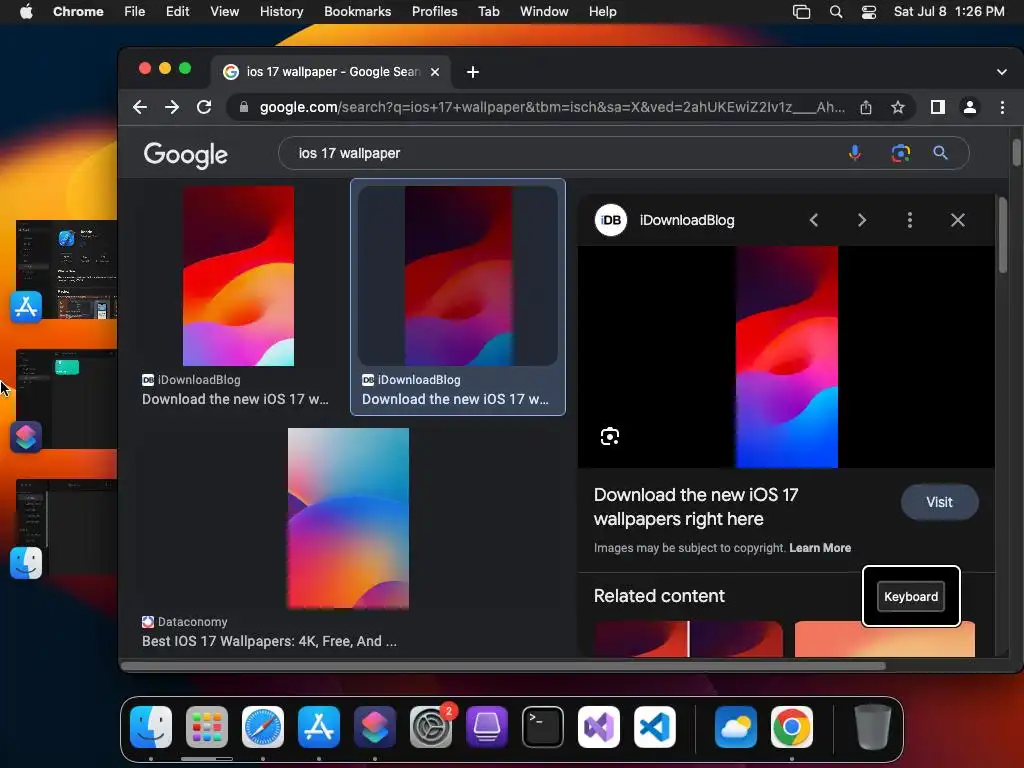Open preview title Download the new iOS 17
The width and height of the screenshot is (1024, 768).
click(696, 507)
